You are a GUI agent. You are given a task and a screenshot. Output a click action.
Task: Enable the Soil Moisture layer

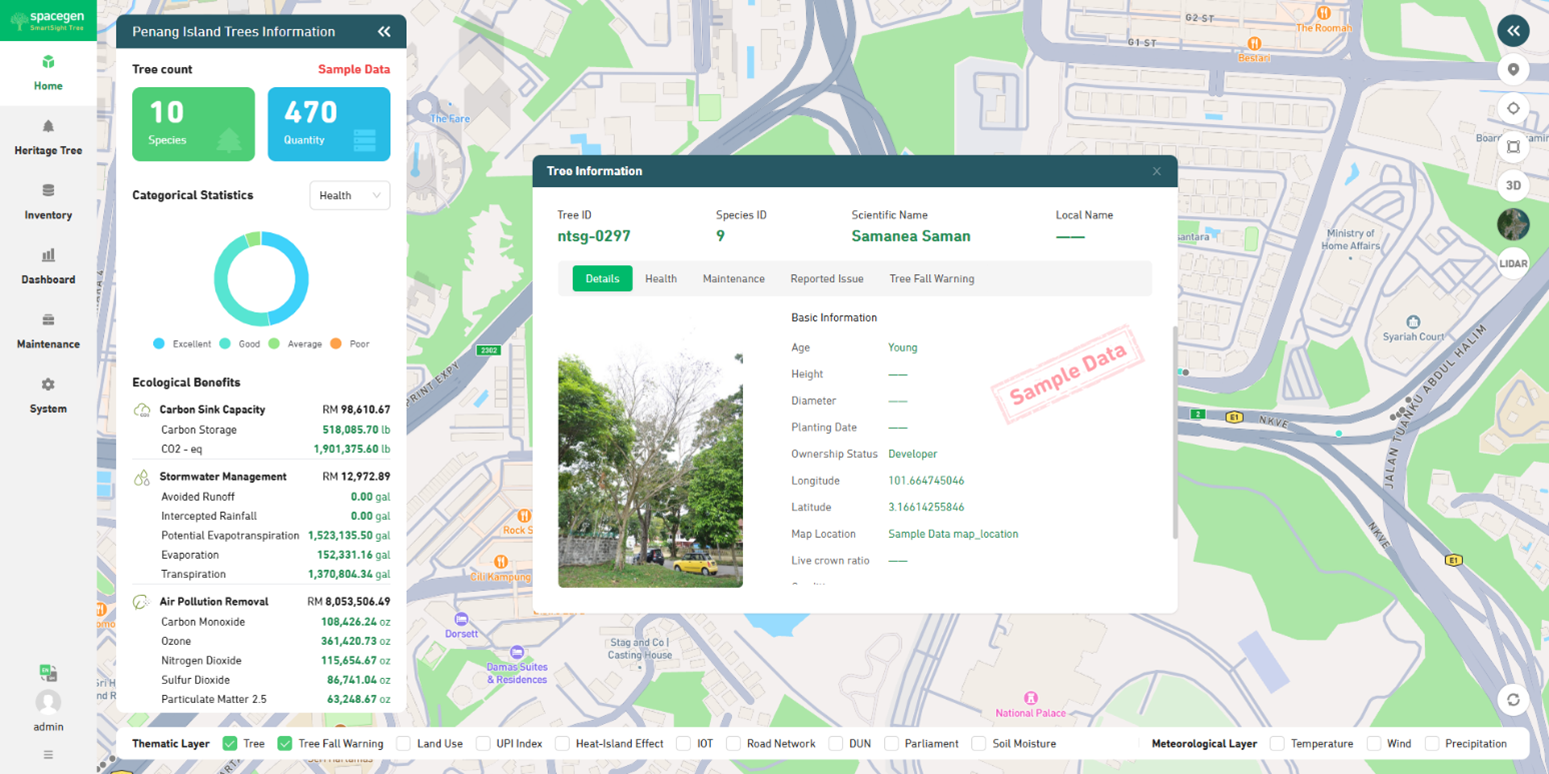point(979,744)
